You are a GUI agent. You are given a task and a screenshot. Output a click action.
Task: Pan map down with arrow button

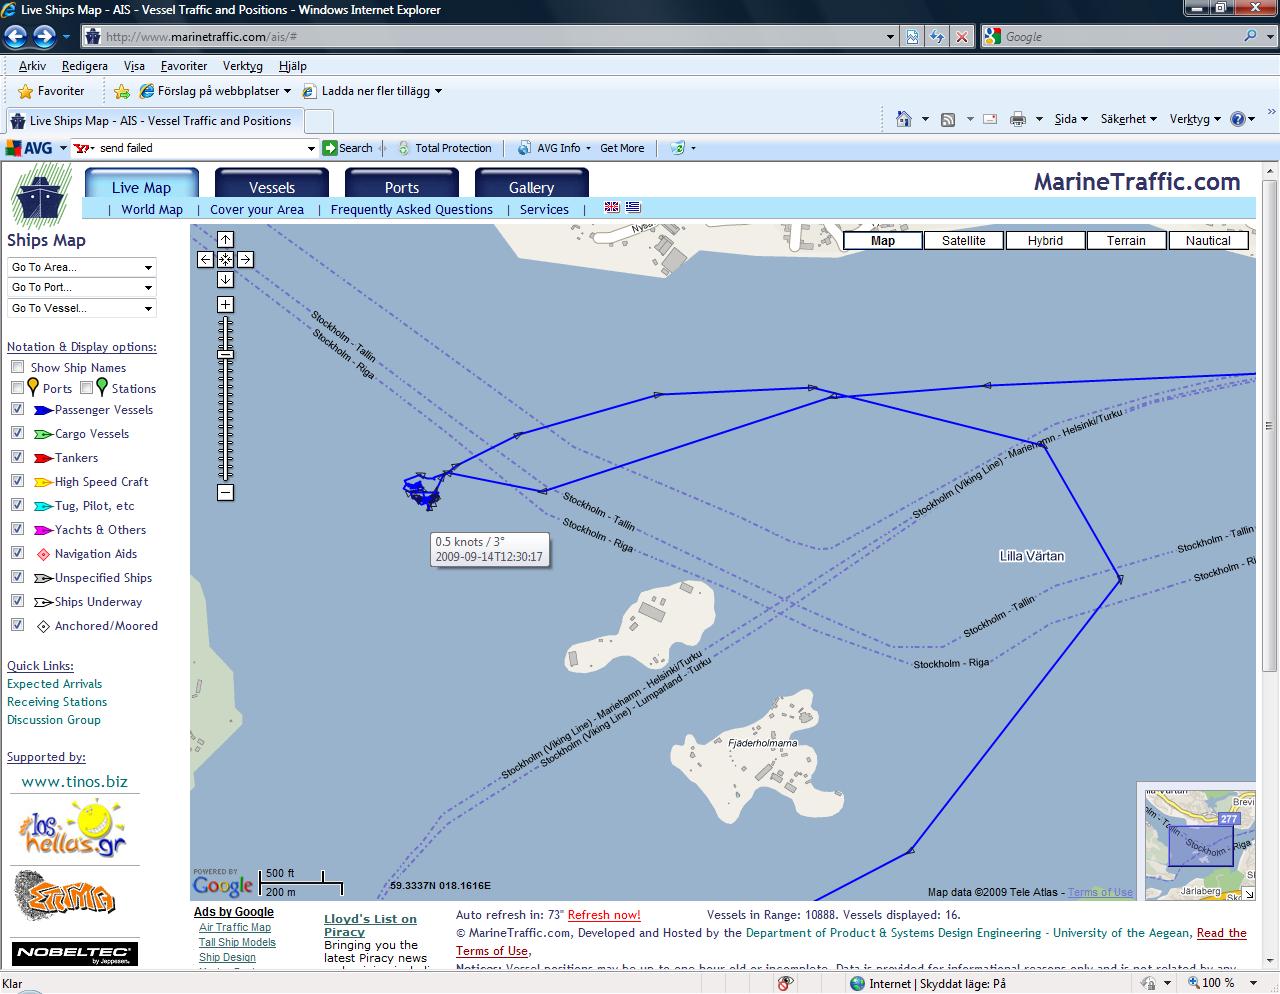(225, 279)
